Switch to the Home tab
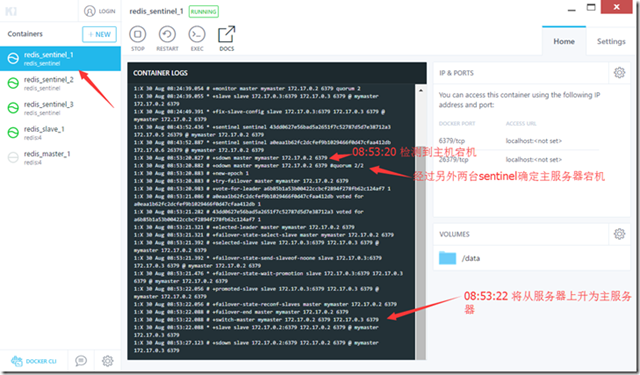Viewport: 640px width, 375px height. [564, 41]
